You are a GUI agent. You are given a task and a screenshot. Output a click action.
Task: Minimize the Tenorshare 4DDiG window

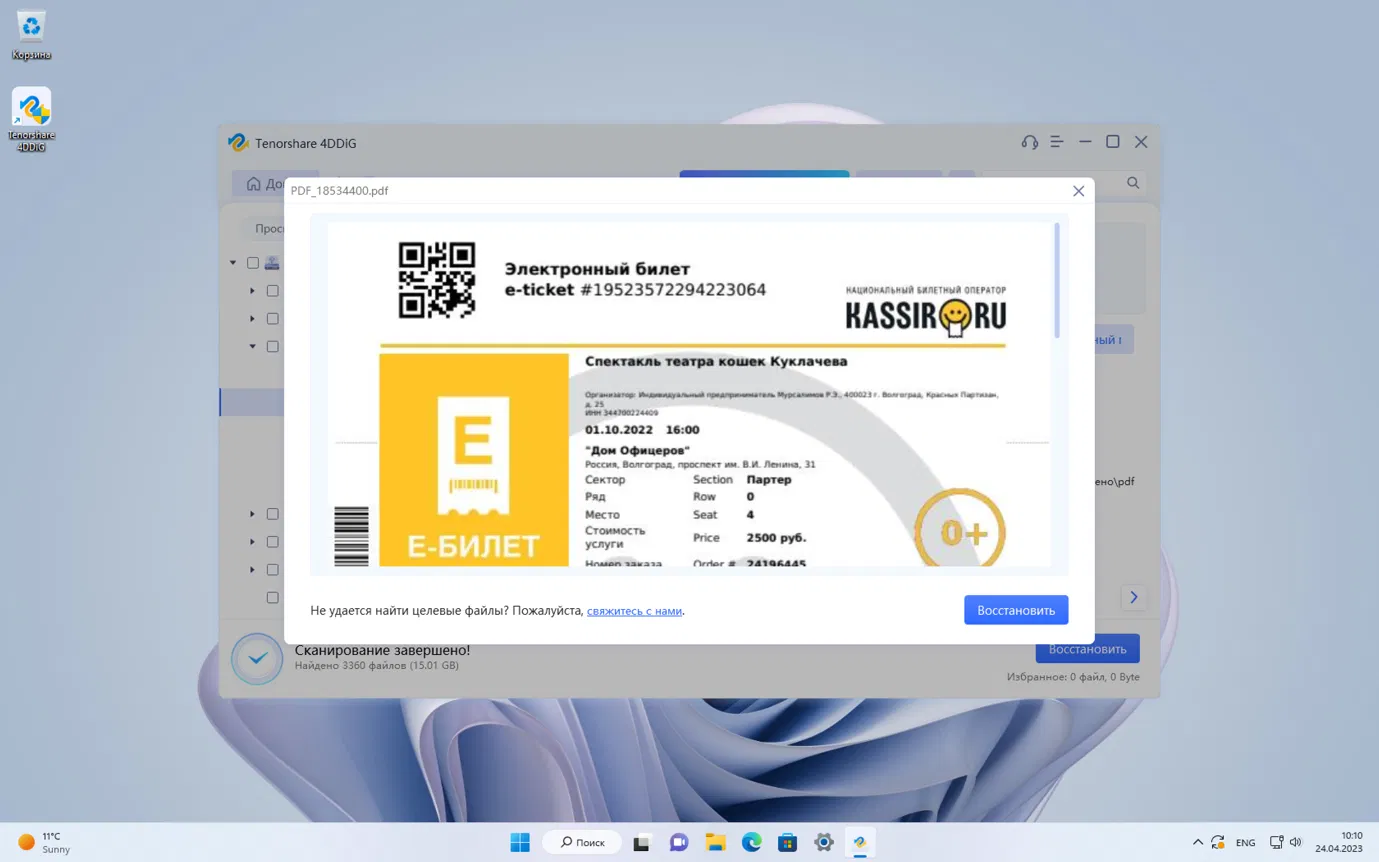click(1085, 143)
